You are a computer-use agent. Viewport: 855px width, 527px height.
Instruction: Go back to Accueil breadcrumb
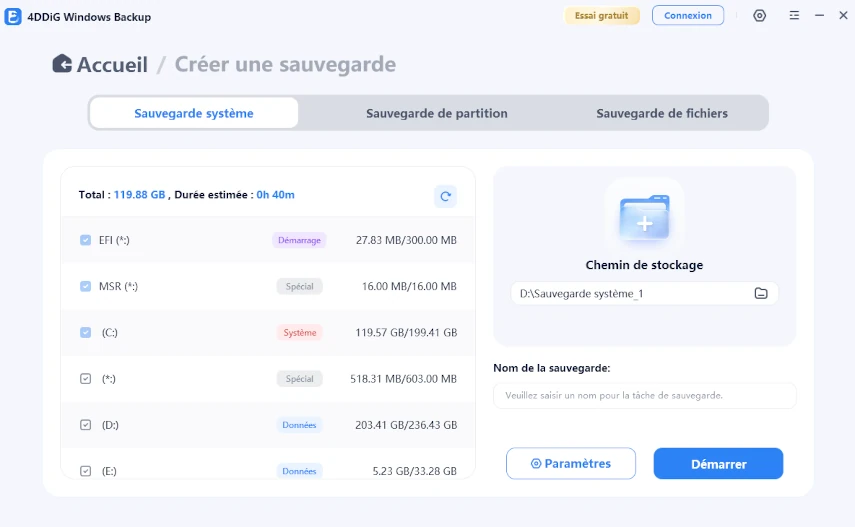(x=112, y=64)
